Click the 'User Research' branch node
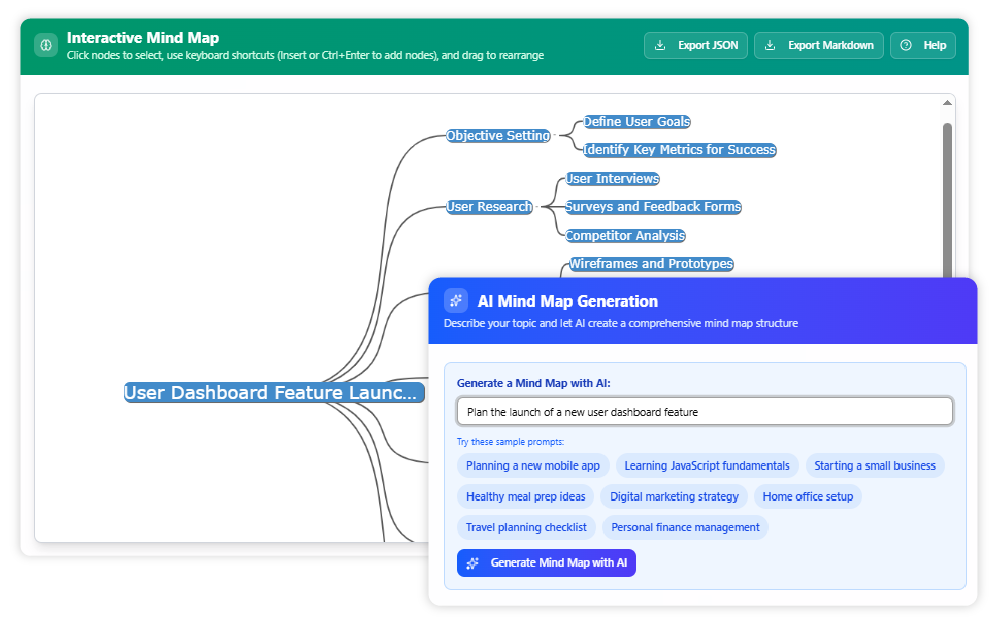Image resolution: width=998 pixels, height=625 pixels. [x=489, y=207]
